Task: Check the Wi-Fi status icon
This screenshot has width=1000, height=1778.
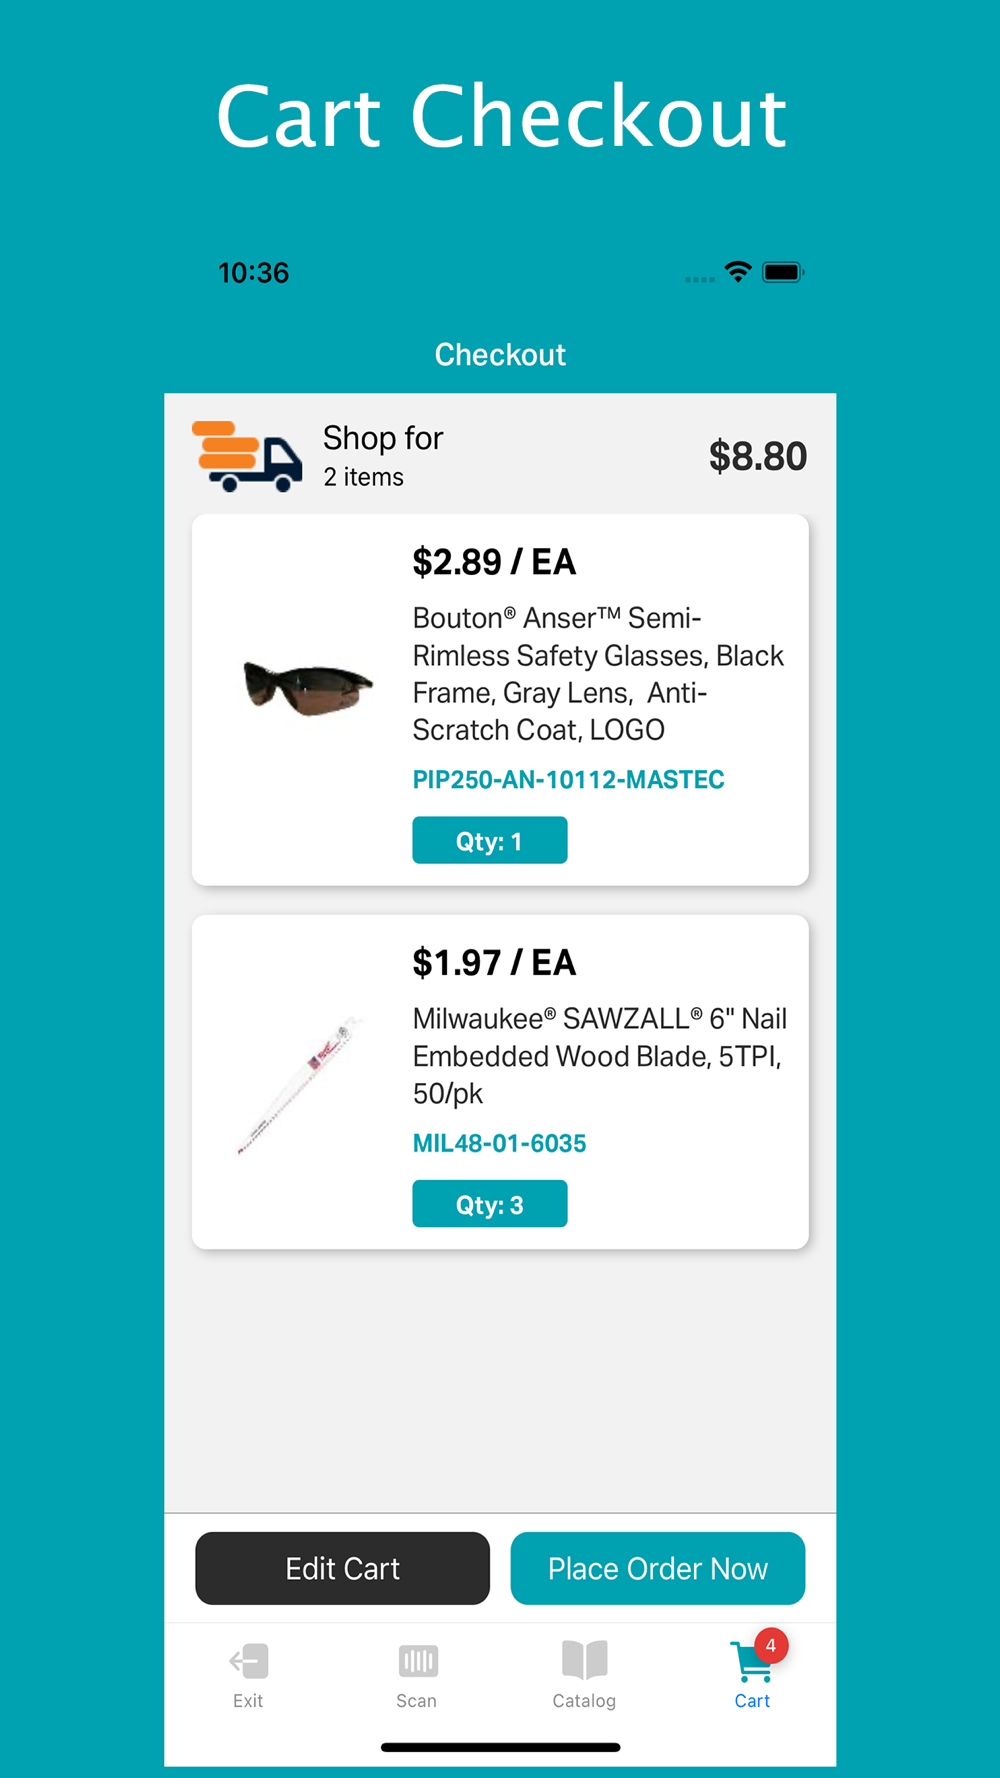Action: click(738, 272)
